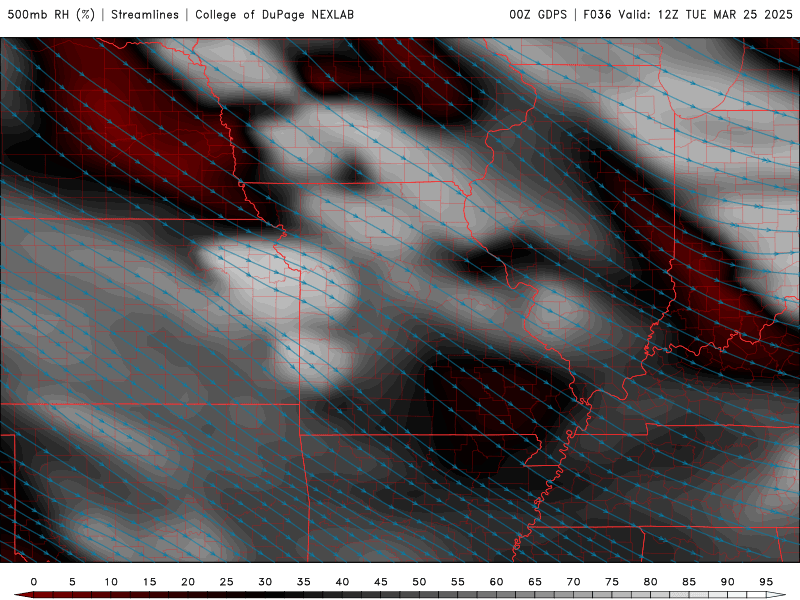800x600 pixels.
Task: Click the color bar label '55'
Action: 458,582
